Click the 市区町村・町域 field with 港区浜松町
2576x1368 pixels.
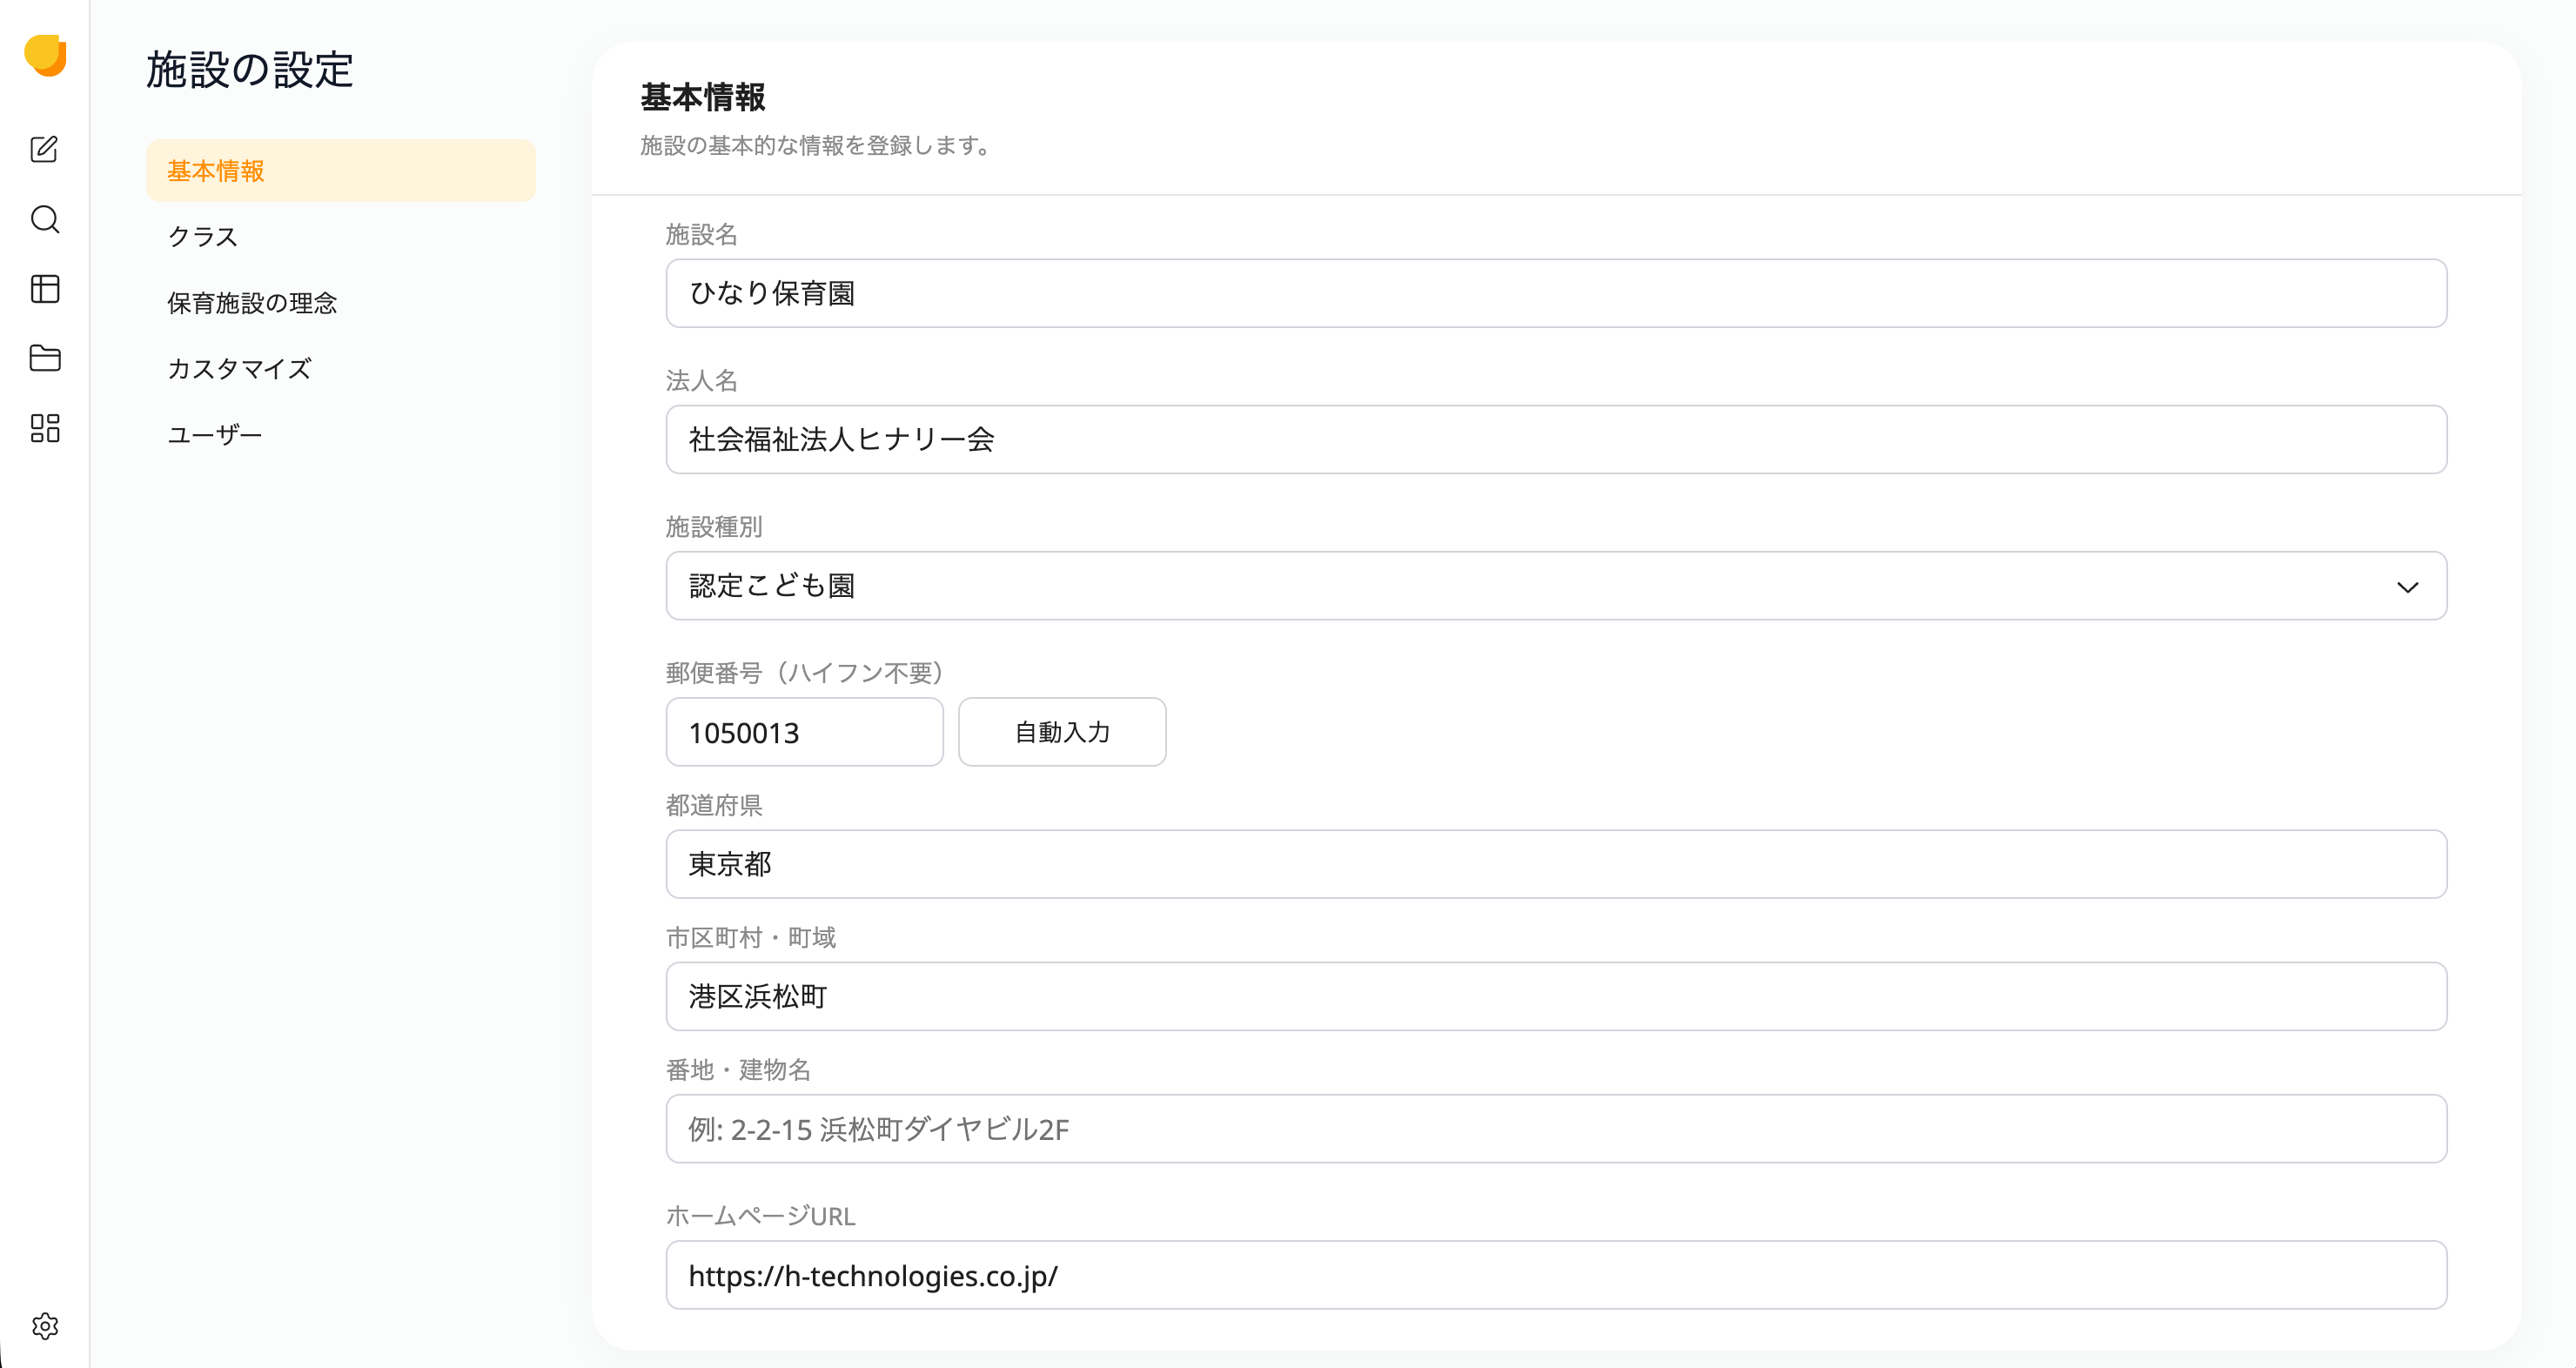[1556, 996]
